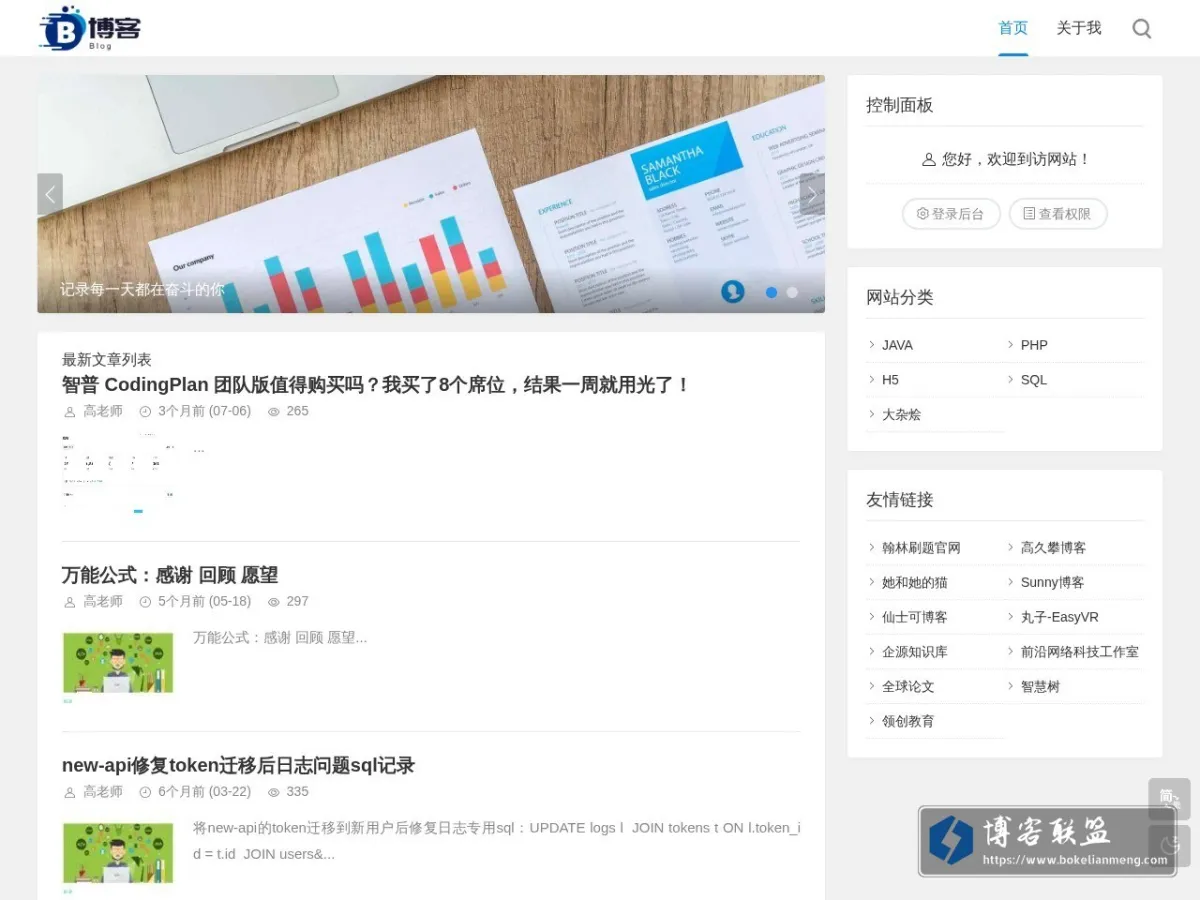Toggle the night mode floating button
This screenshot has width=1200, height=900.
[x=1169, y=846]
